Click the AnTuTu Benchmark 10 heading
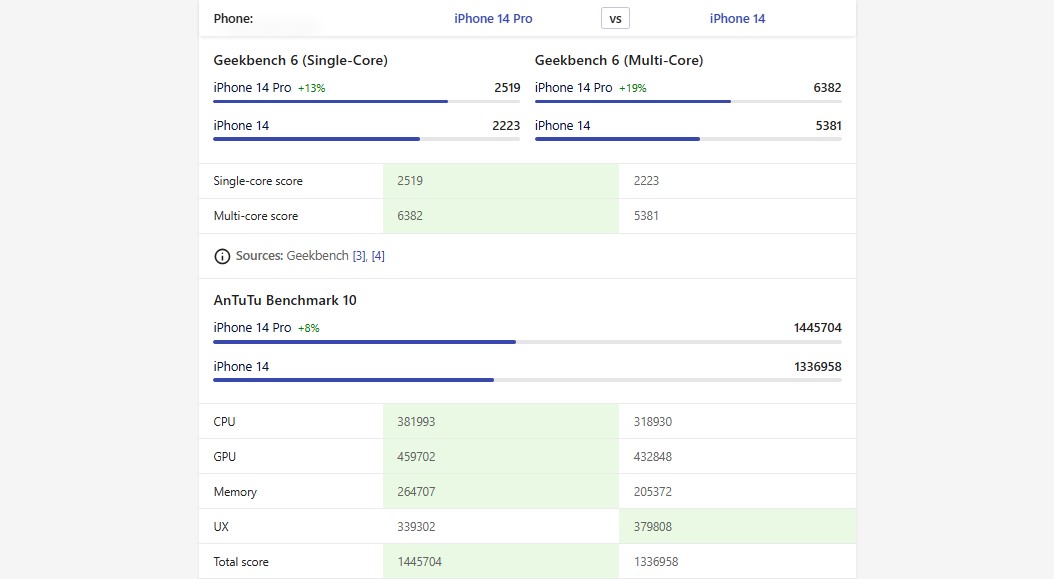1054x579 pixels. pyautogui.click(x=285, y=300)
